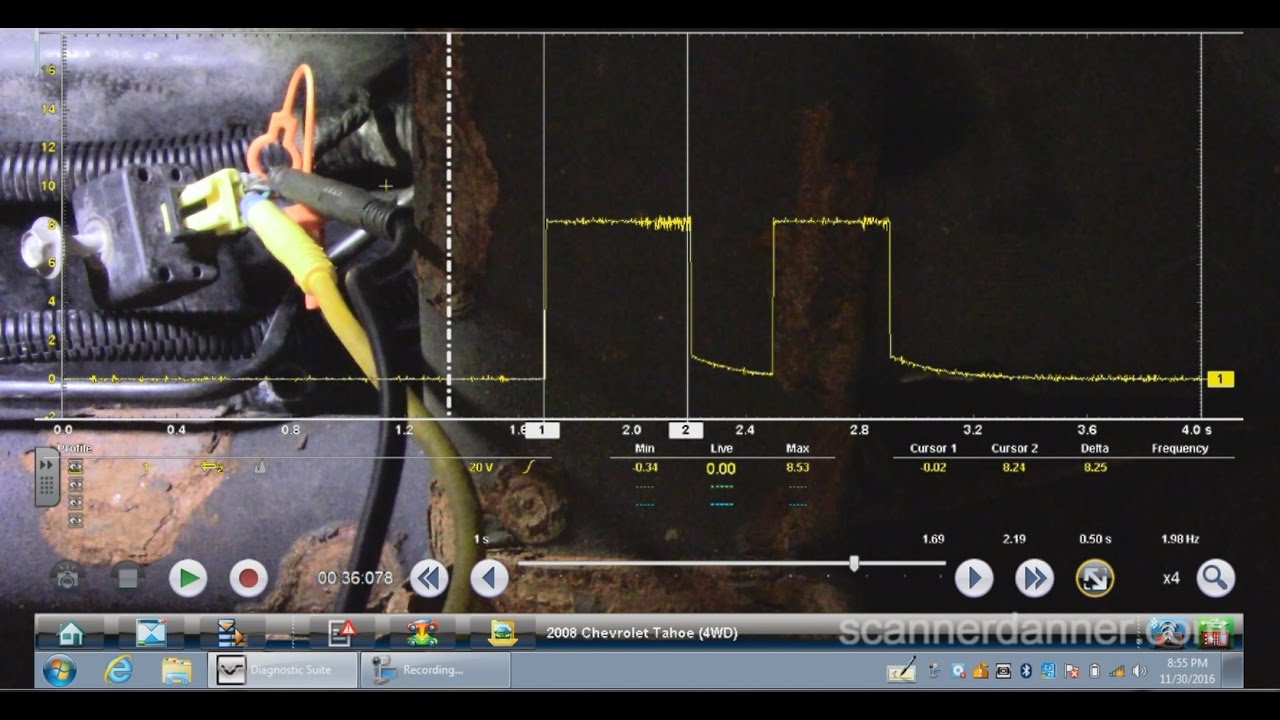Image resolution: width=1280 pixels, height=720 pixels.
Task: Switch to the Recording... taskbar window
Action: pyautogui.click(x=436, y=670)
